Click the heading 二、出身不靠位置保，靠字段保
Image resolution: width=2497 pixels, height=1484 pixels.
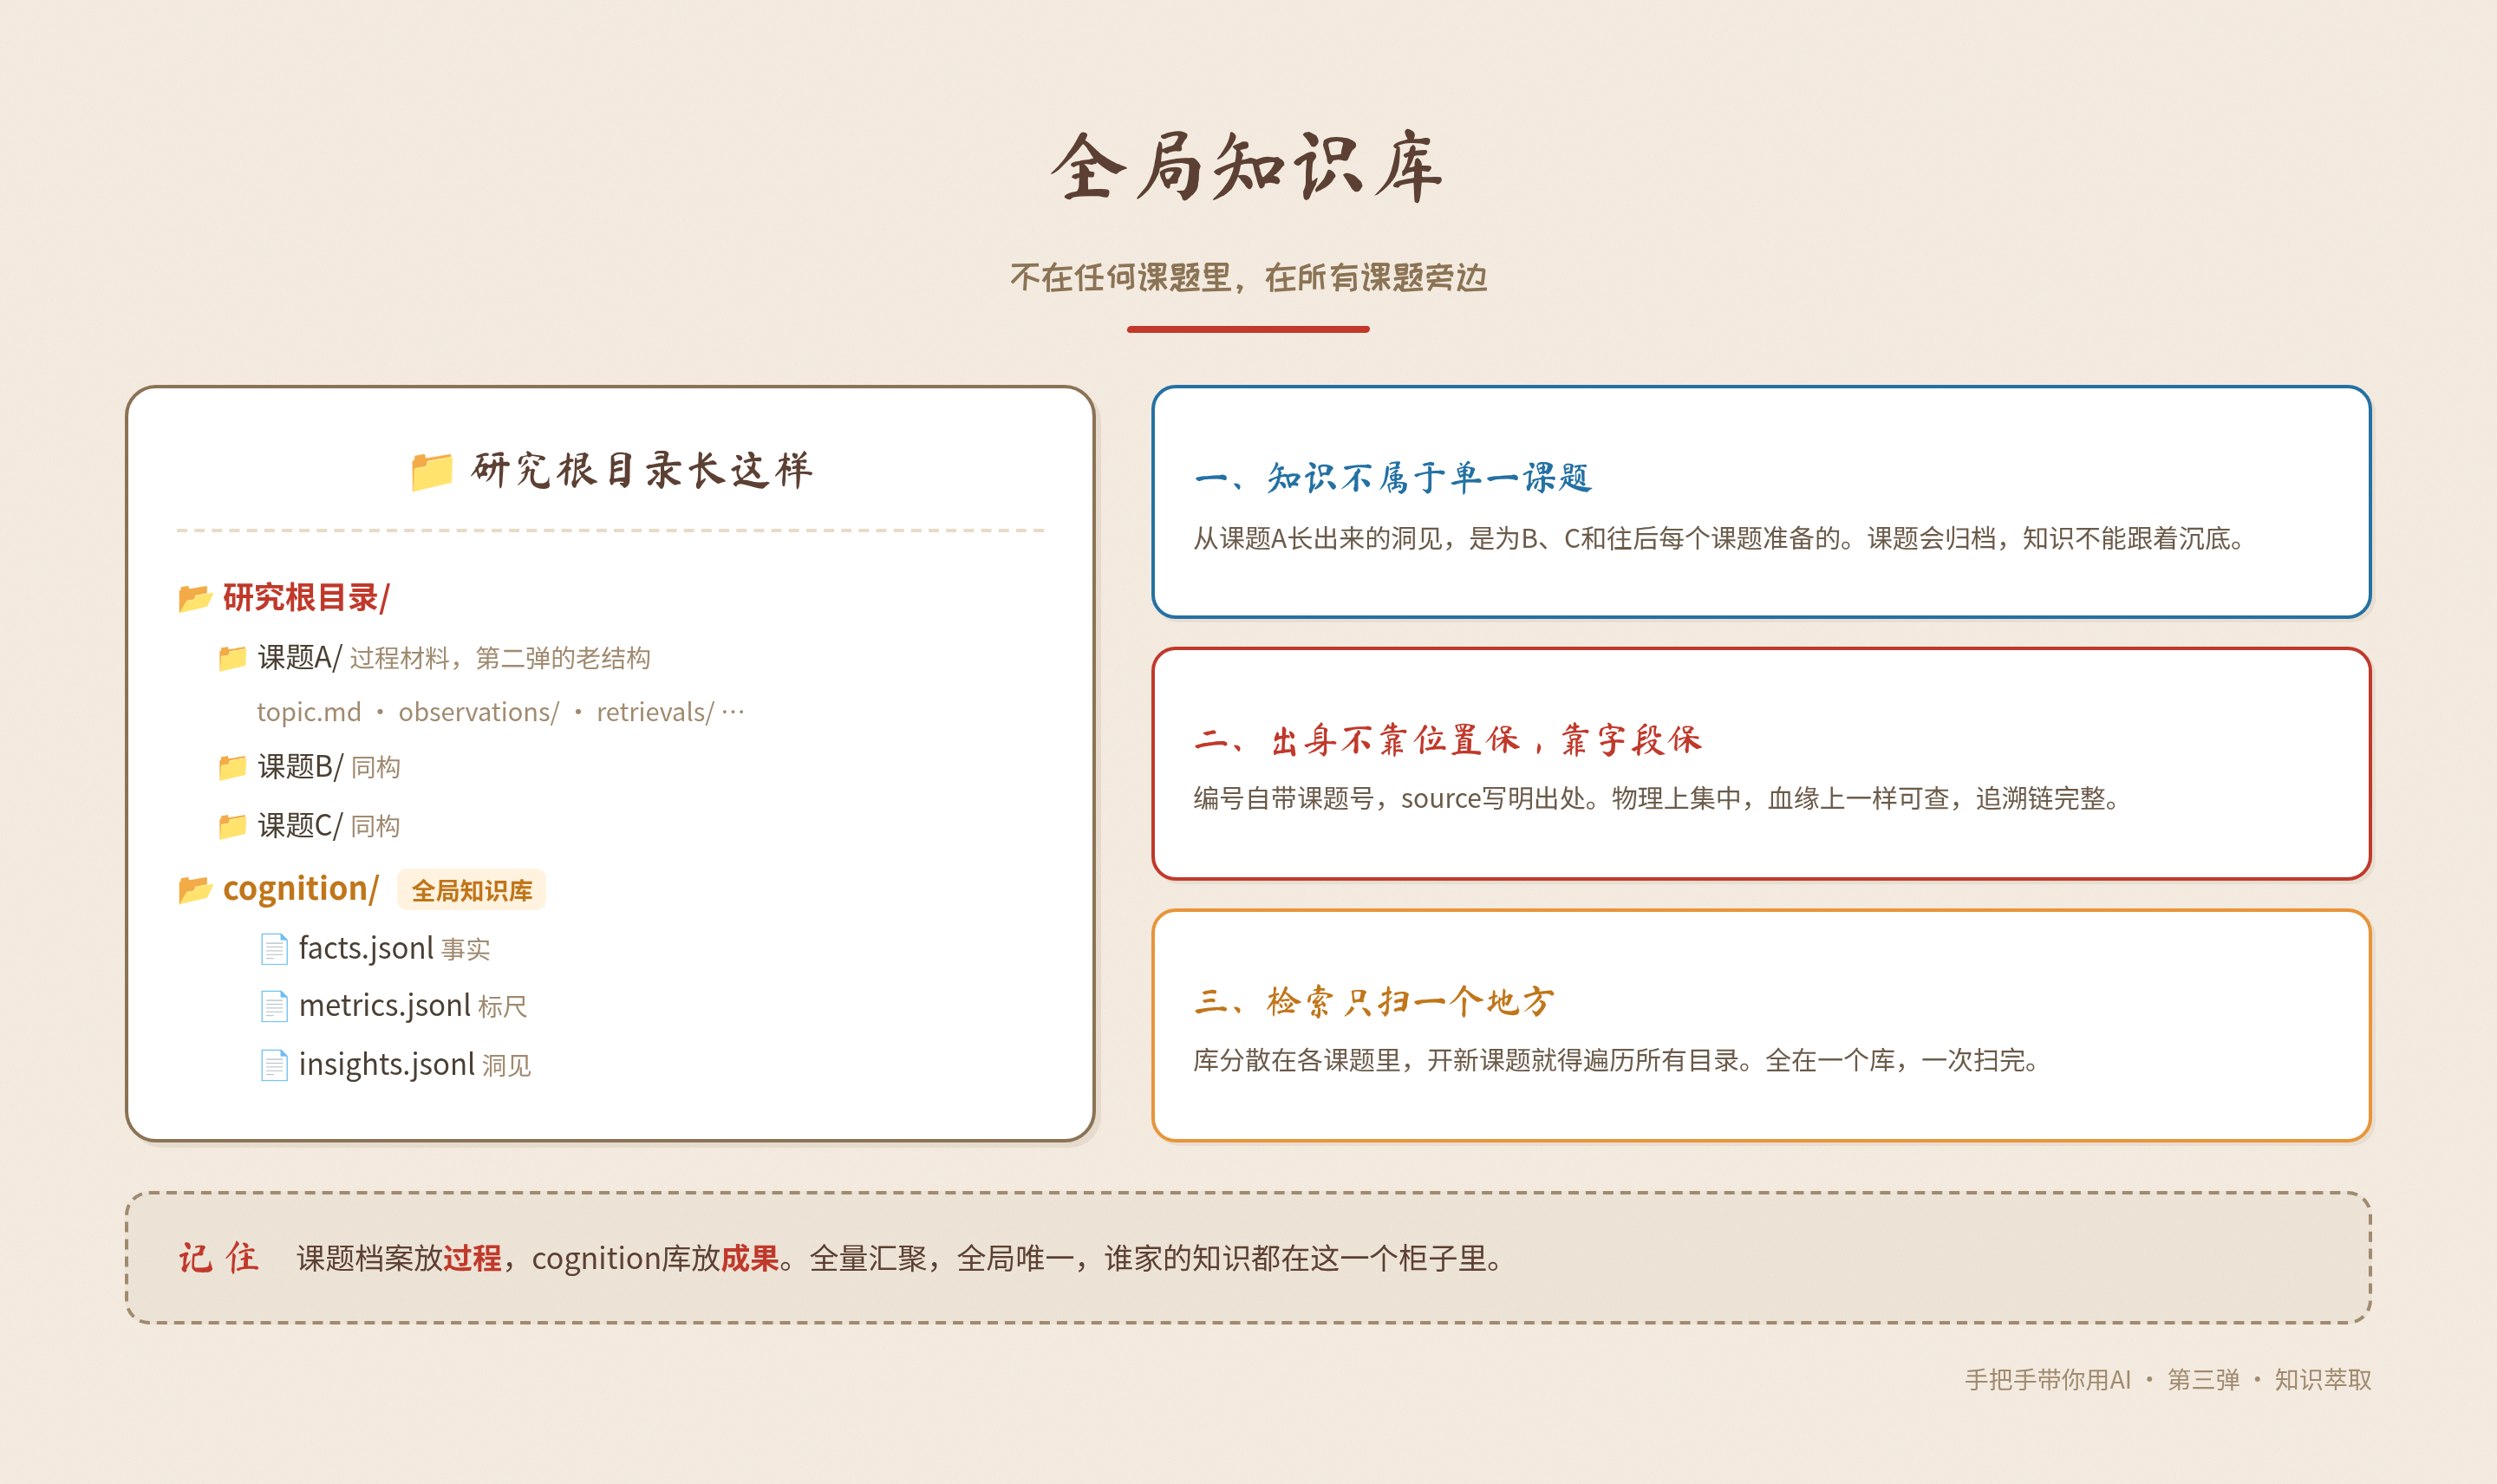pos(1447,740)
